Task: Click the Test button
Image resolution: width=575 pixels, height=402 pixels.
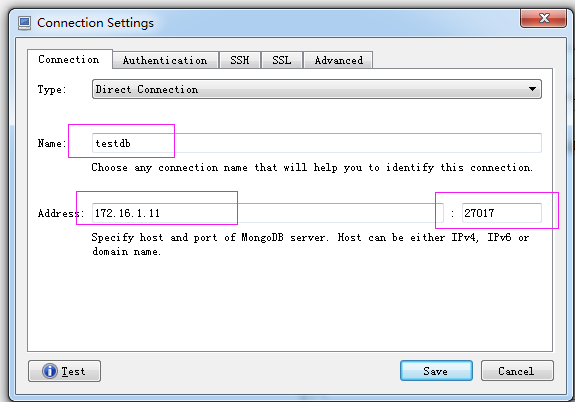Action: (x=64, y=371)
